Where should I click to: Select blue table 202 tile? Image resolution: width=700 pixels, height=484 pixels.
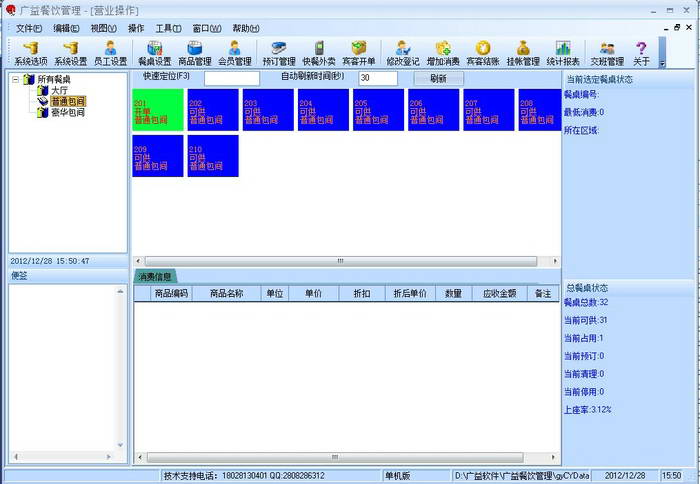(x=213, y=110)
